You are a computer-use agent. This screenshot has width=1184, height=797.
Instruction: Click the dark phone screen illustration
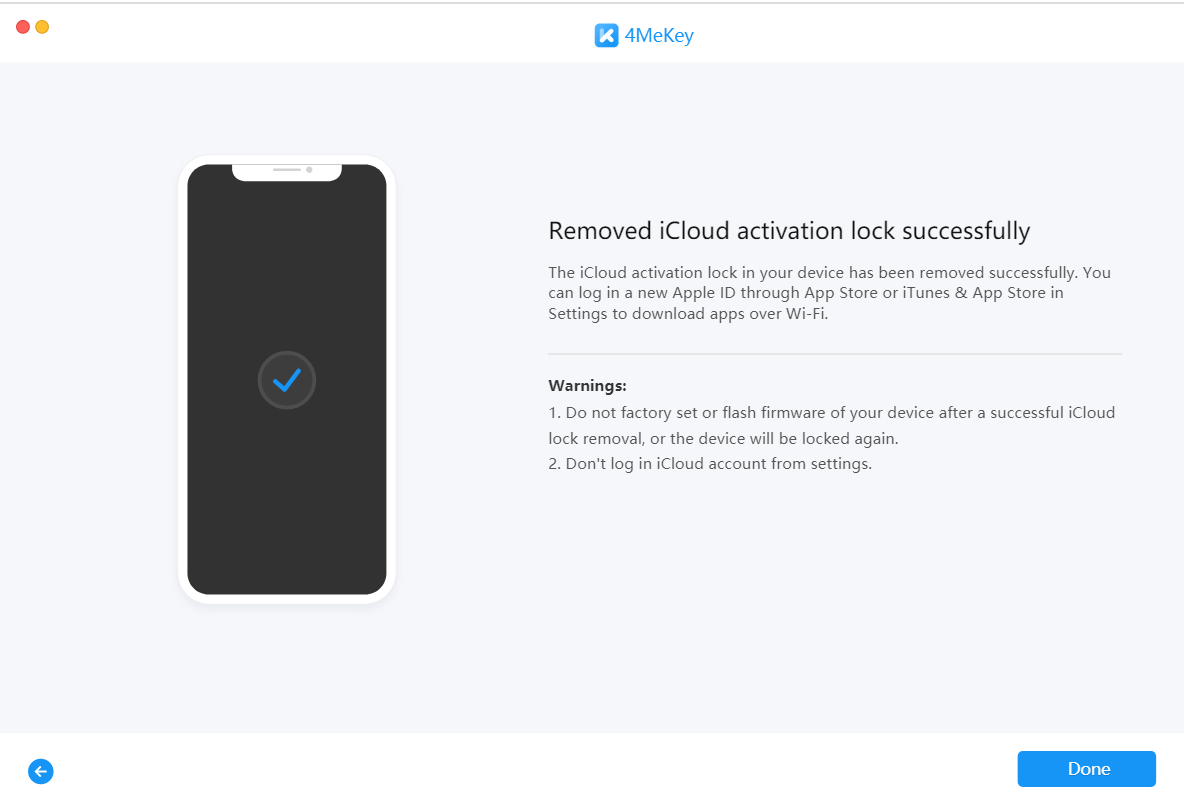(x=287, y=480)
